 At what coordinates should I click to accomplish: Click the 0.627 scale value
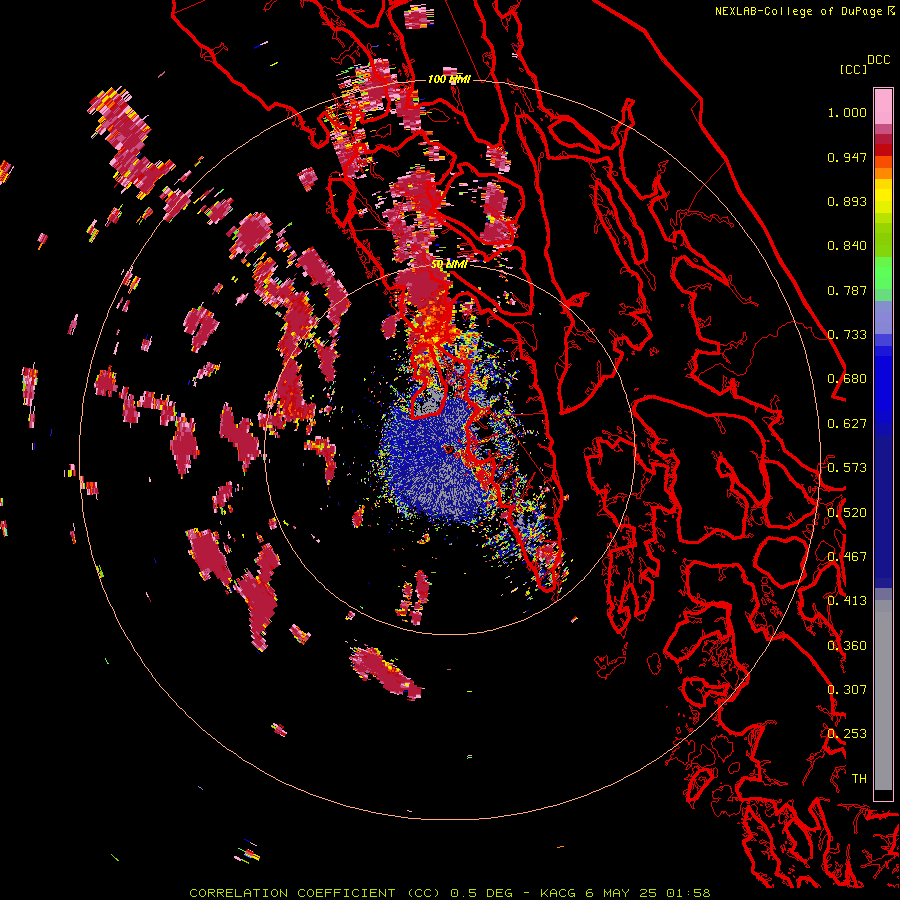847,424
